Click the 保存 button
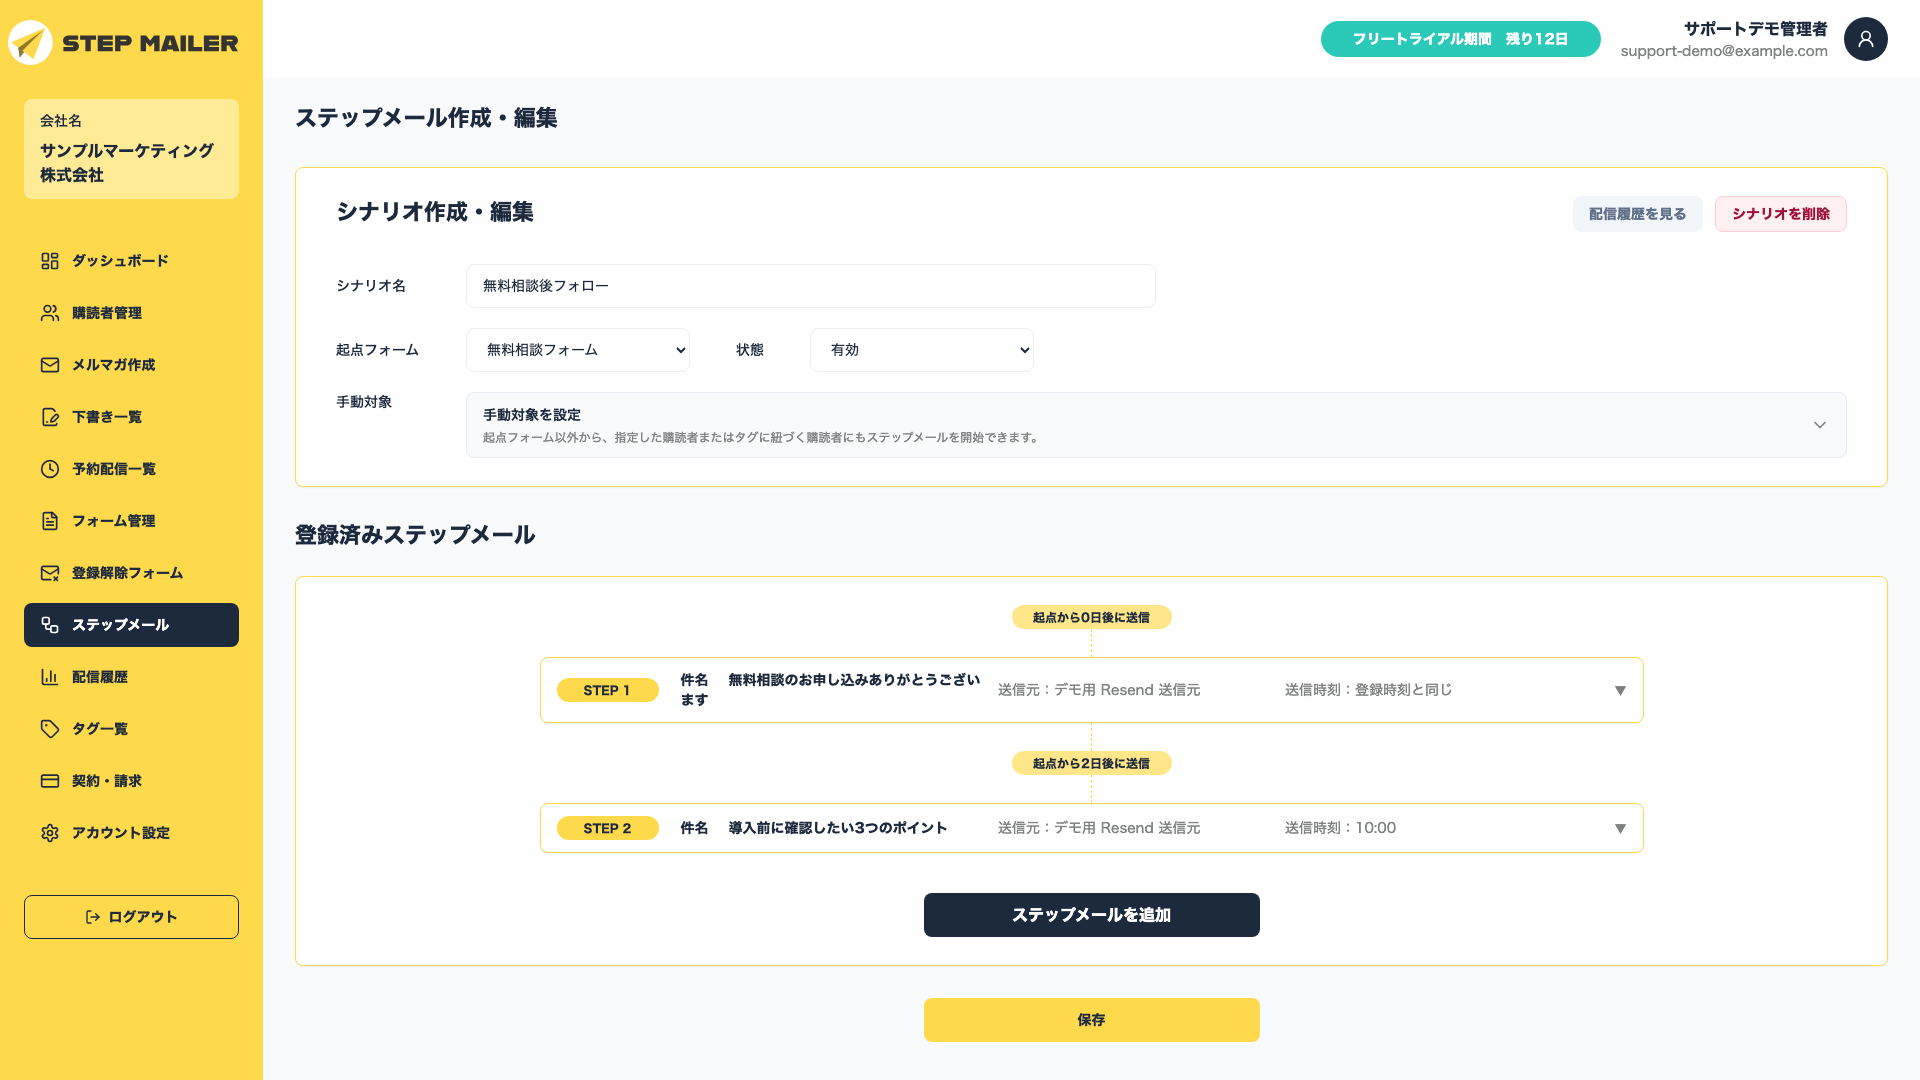1920x1080 pixels. [x=1091, y=1020]
